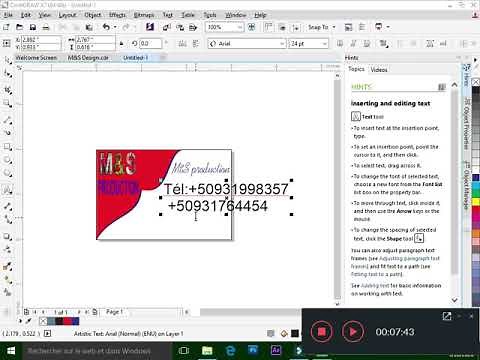The height and width of the screenshot is (360, 480).
Task: Click the New document icon
Action: pyautogui.click(x=6, y=27)
